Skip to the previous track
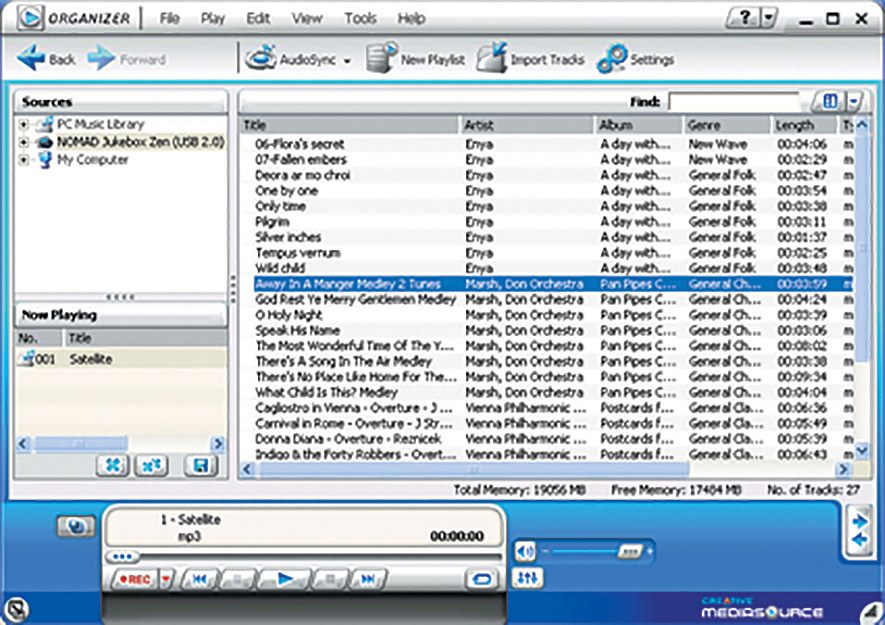The height and width of the screenshot is (625, 885). pyautogui.click(x=199, y=579)
